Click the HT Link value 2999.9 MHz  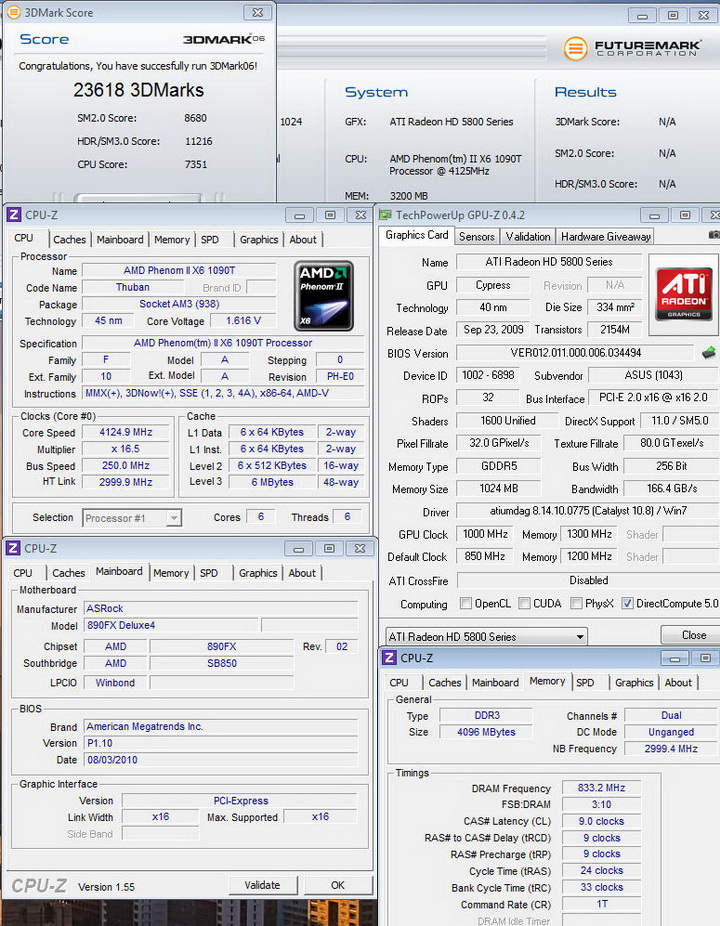click(x=126, y=482)
